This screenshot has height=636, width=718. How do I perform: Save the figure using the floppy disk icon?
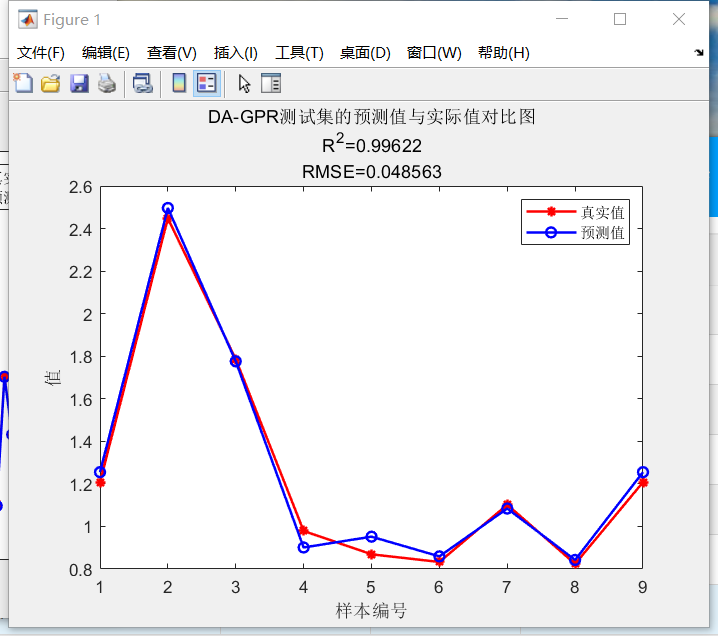coord(79,84)
